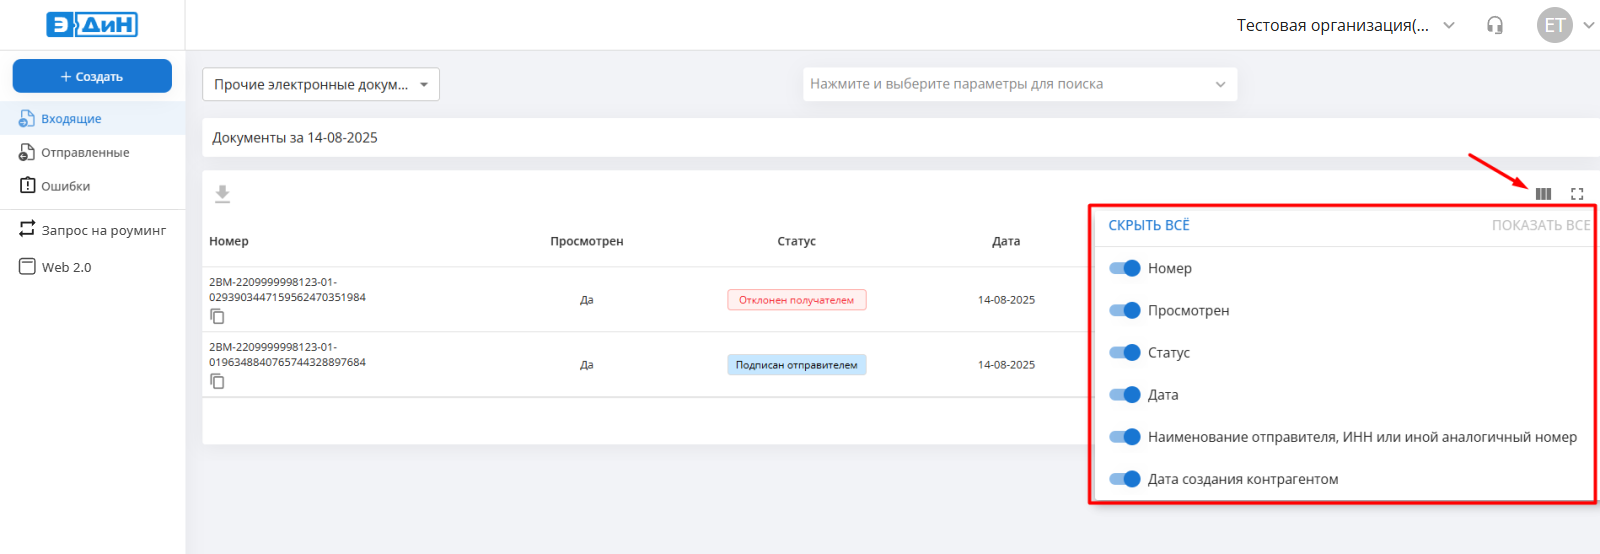Open the headset support icon
This screenshot has height=554, width=1600.
tap(1495, 25)
